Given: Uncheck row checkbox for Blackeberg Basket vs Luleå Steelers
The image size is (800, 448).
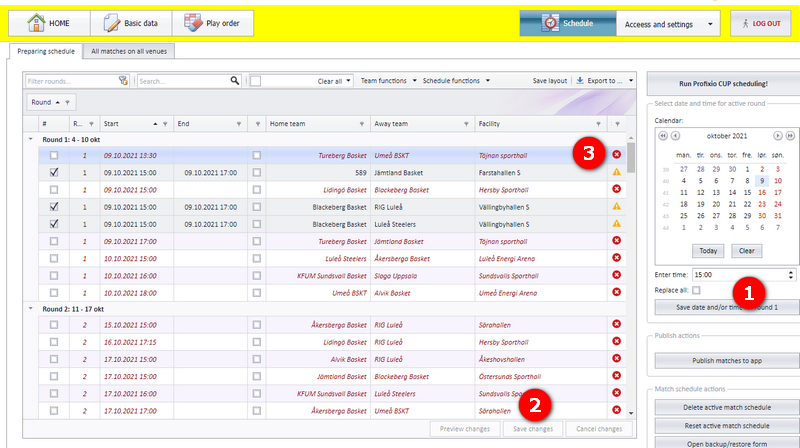Looking at the screenshot, I should tap(54, 223).
